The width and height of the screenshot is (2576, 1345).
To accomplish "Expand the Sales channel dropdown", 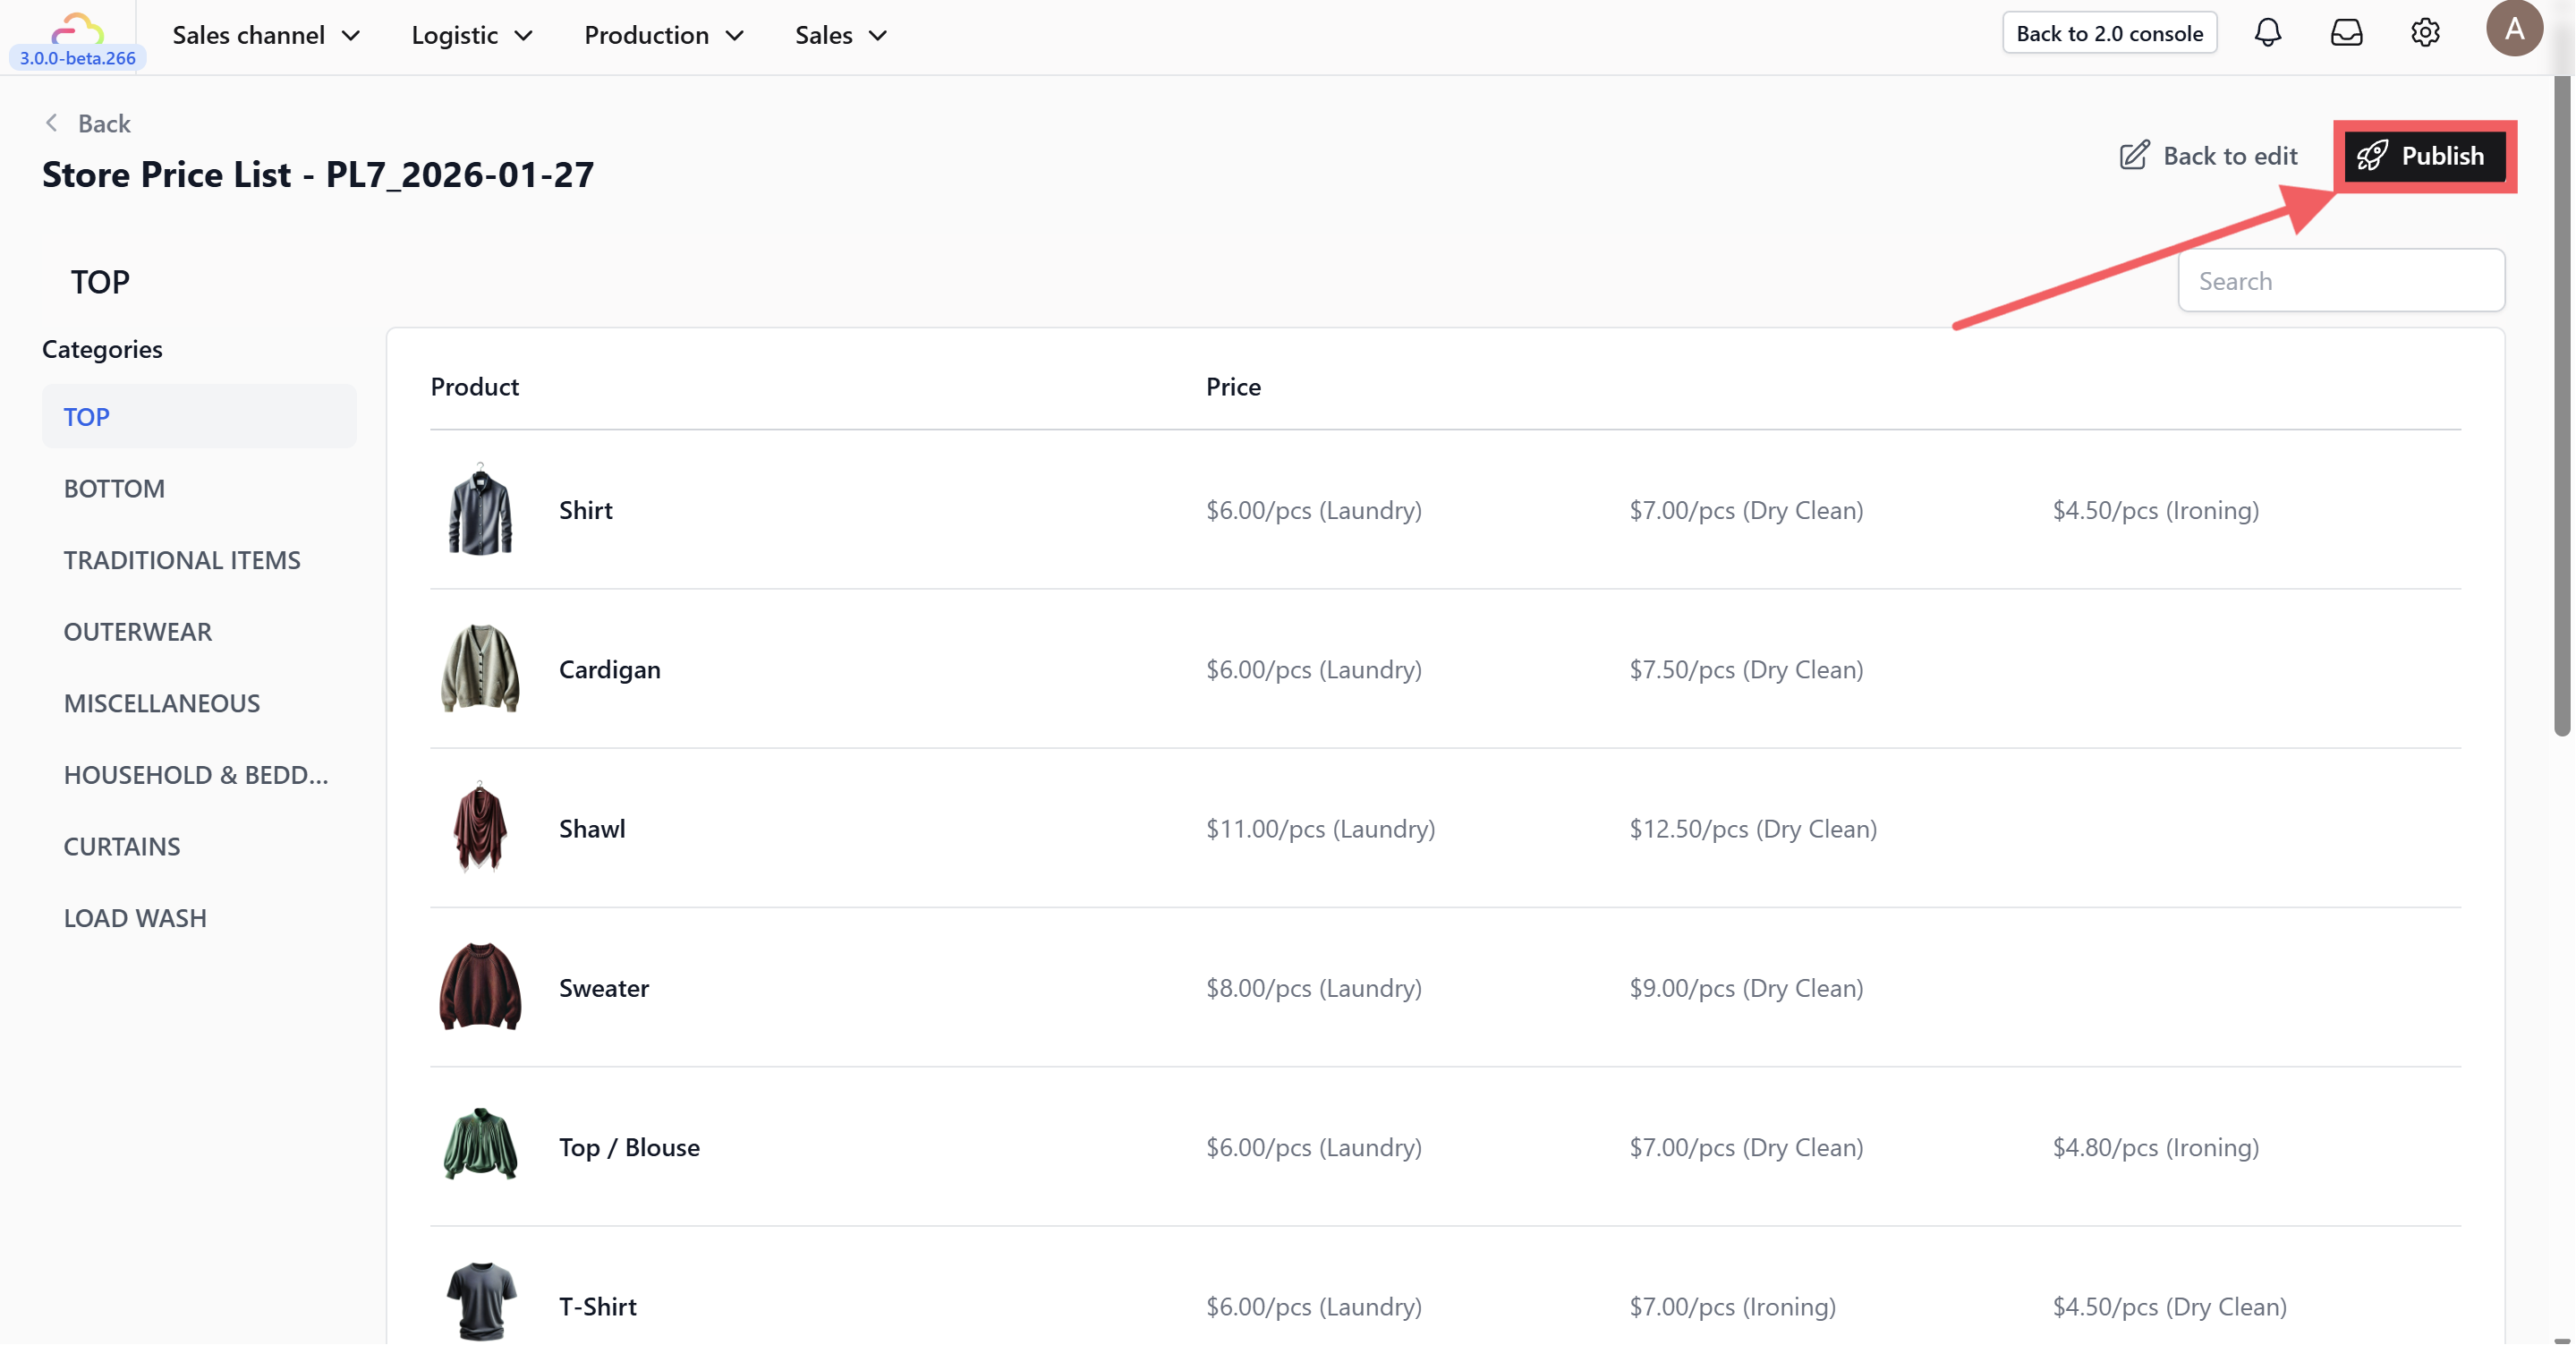I will click(x=266, y=35).
